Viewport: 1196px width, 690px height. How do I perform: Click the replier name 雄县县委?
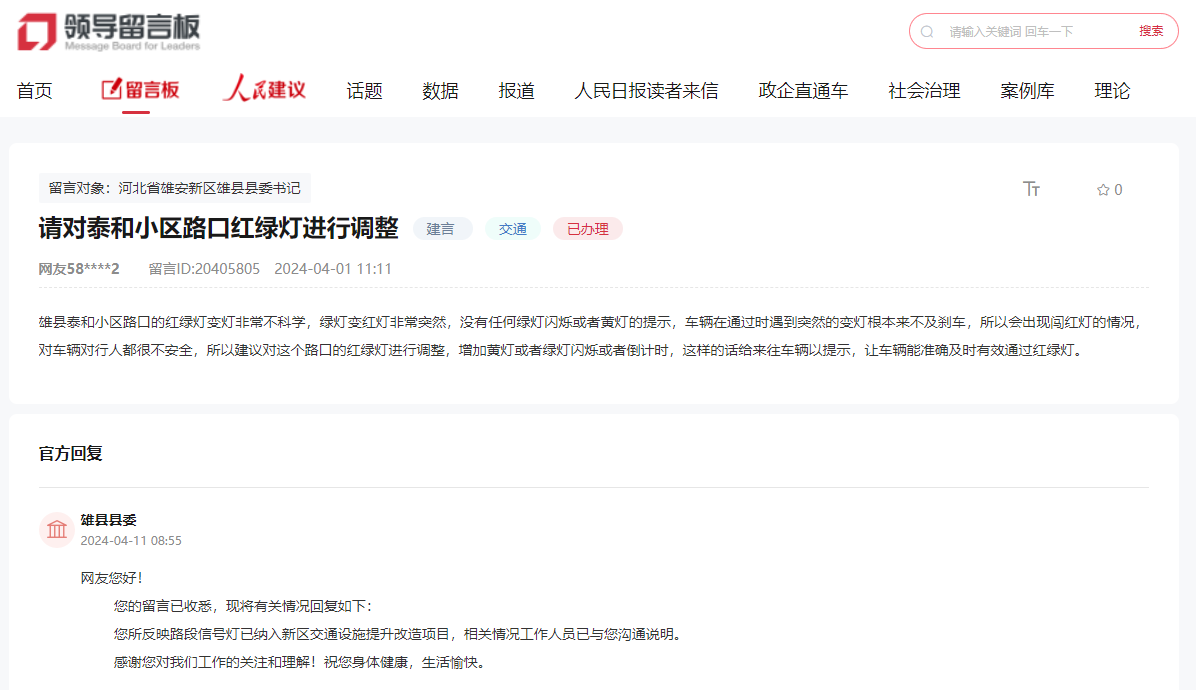tap(108, 520)
